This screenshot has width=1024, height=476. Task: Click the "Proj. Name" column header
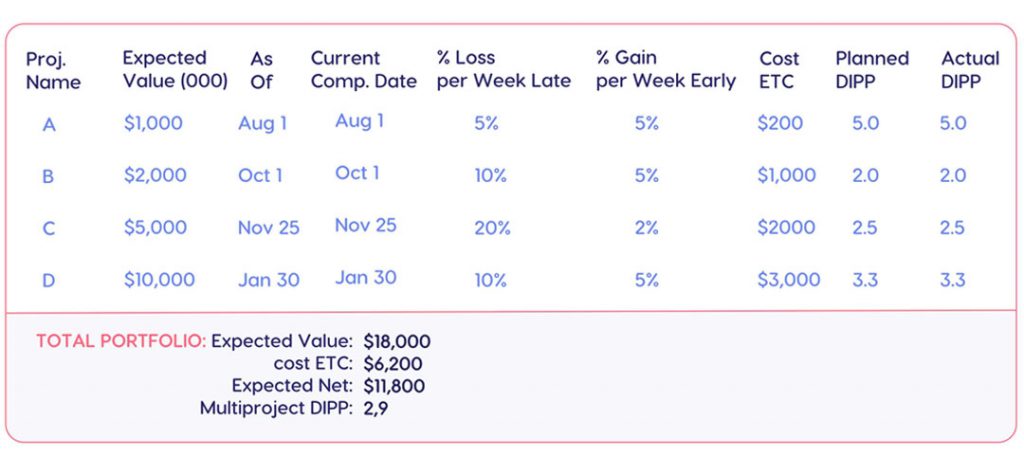click(53, 70)
